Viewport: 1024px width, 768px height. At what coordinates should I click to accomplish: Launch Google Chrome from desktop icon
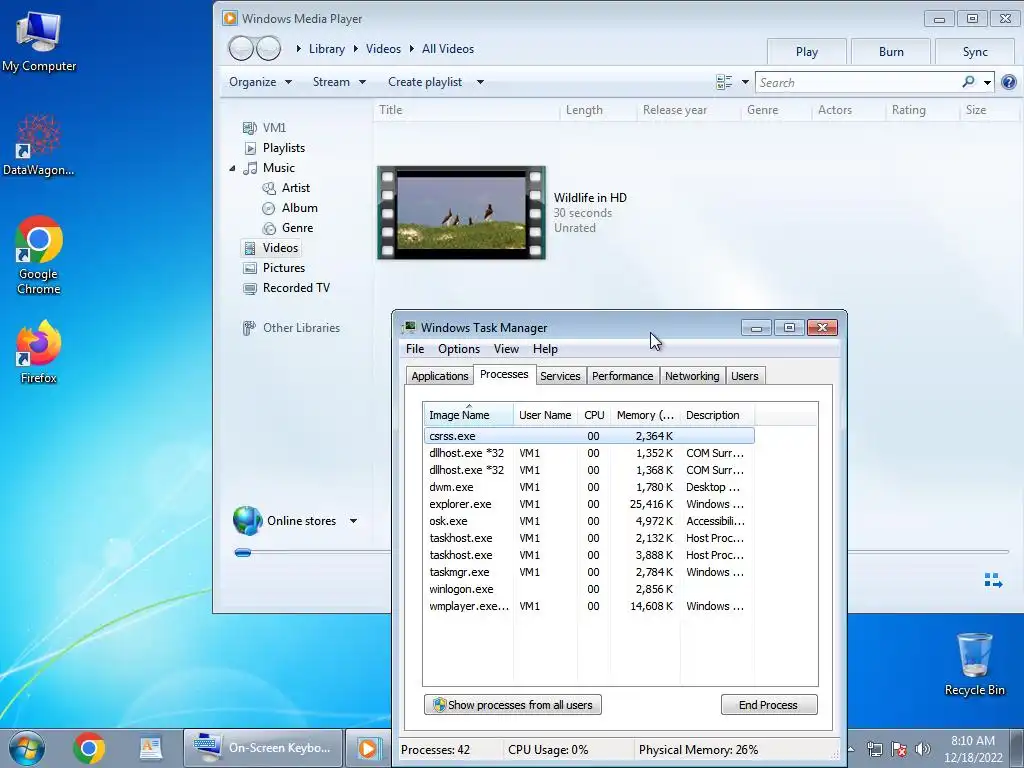[39, 255]
